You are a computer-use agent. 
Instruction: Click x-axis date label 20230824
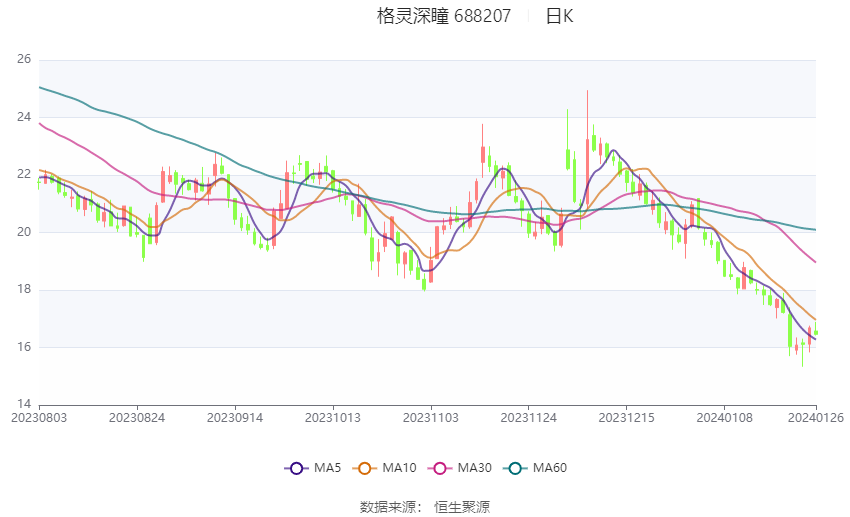click(x=137, y=418)
